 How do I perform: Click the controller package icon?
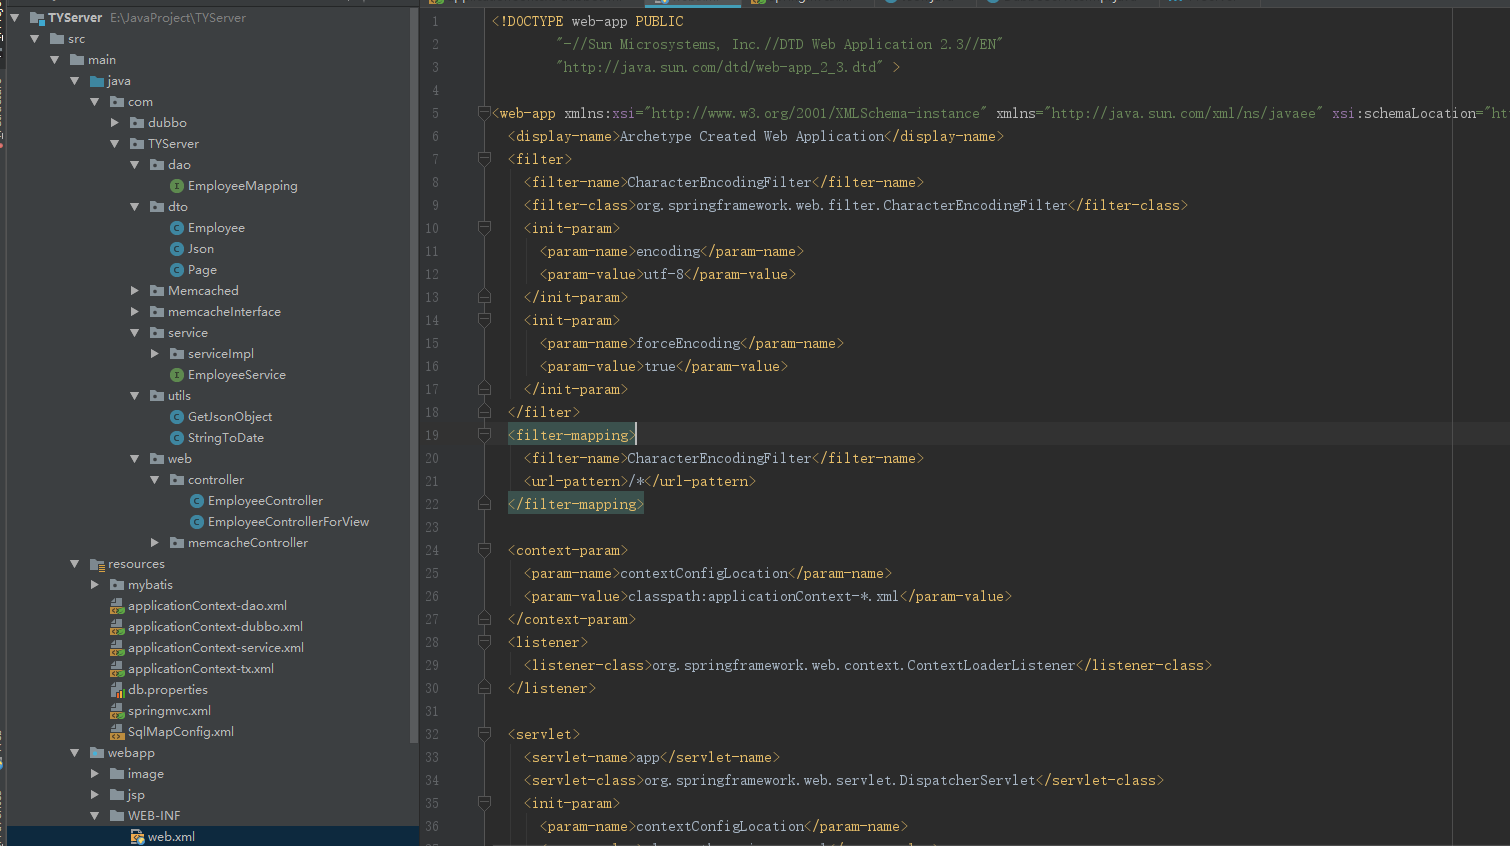coord(177,480)
